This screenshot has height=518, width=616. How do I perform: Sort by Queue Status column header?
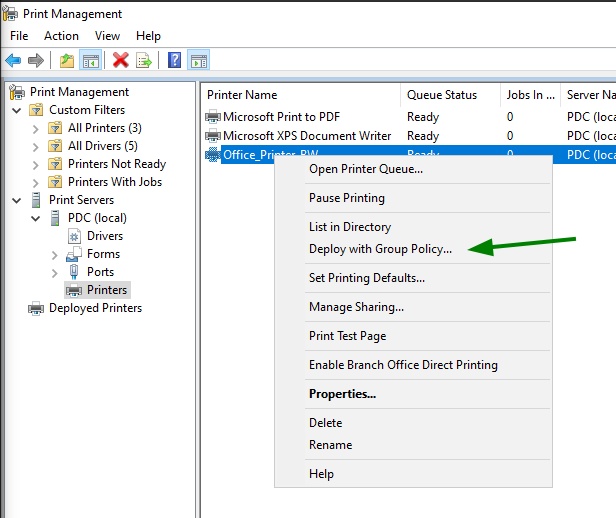(451, 95)
